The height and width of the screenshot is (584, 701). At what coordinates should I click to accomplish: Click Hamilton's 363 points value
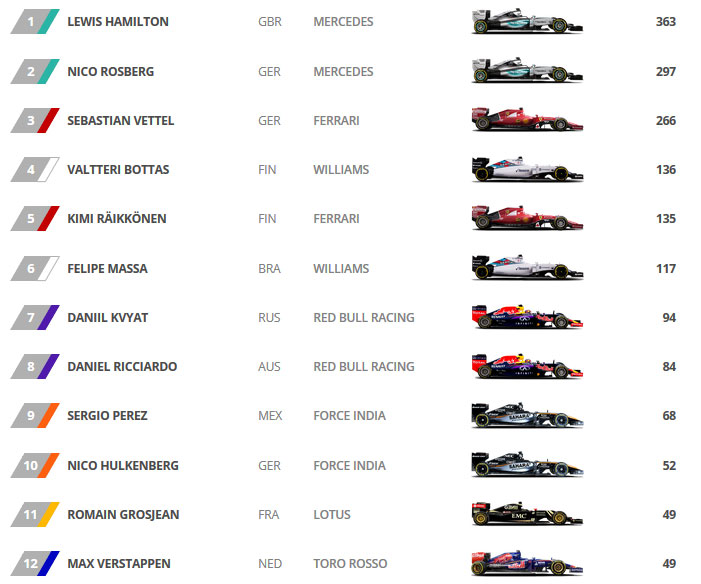666,21
